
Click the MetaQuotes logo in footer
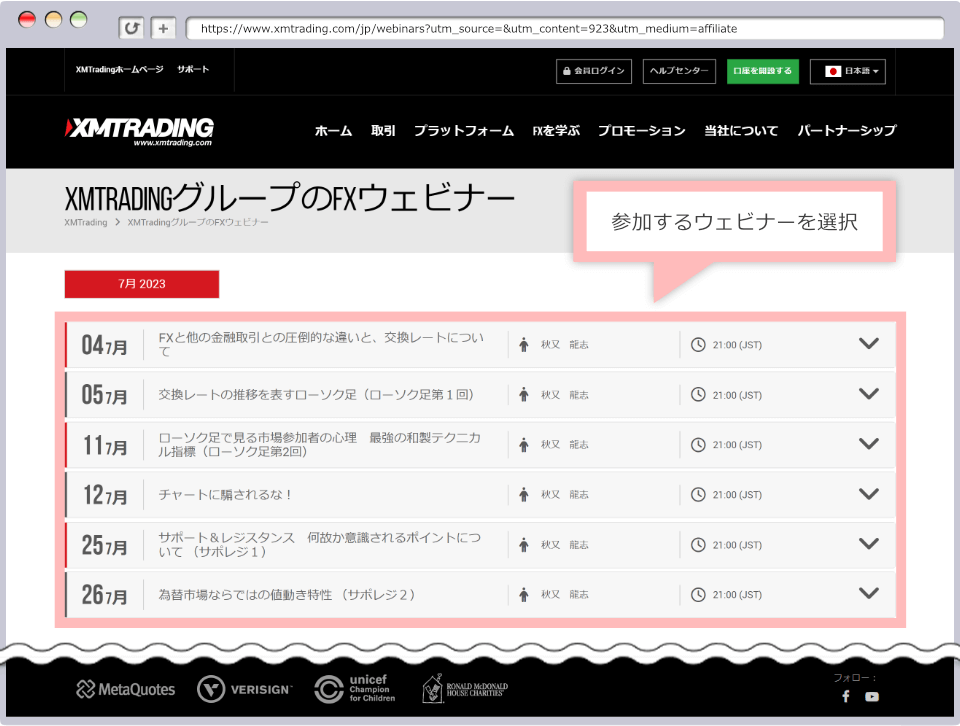point(126,689)
